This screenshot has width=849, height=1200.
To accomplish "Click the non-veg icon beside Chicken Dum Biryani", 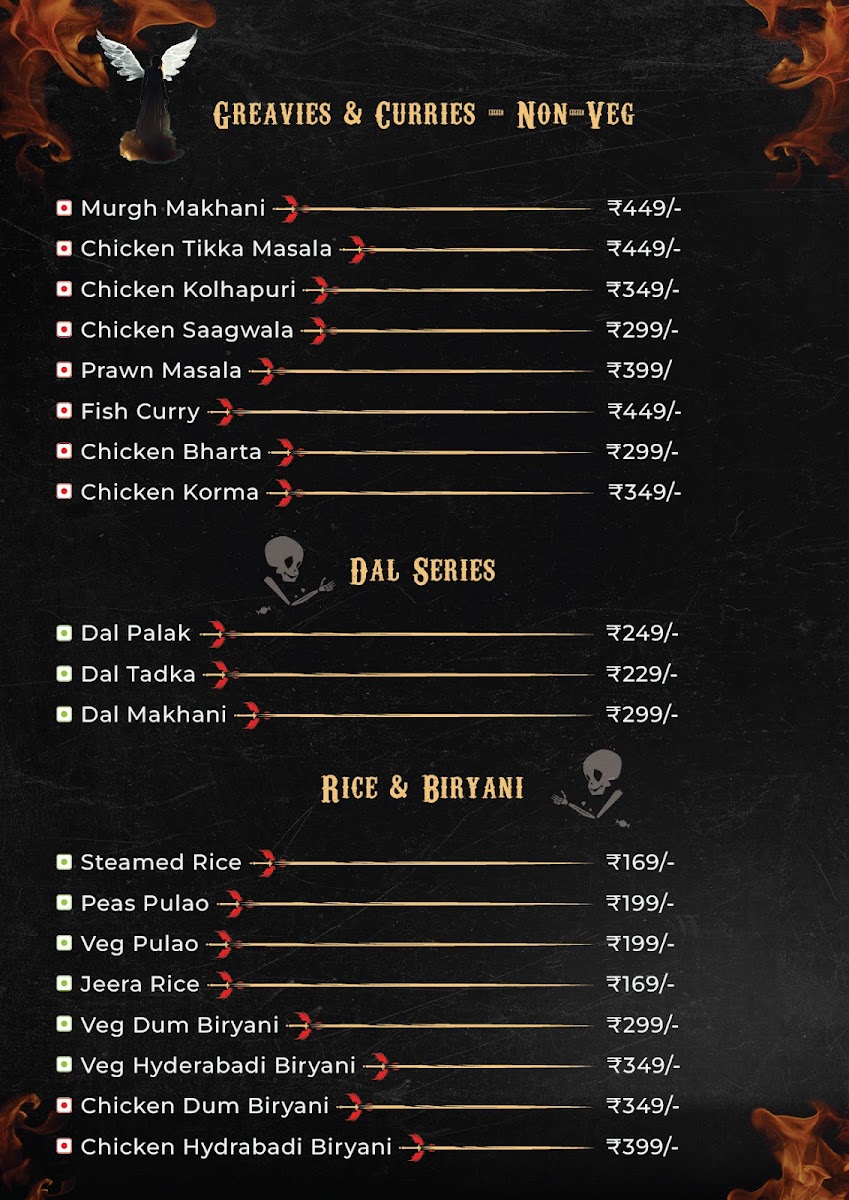I will (64, 1106).
